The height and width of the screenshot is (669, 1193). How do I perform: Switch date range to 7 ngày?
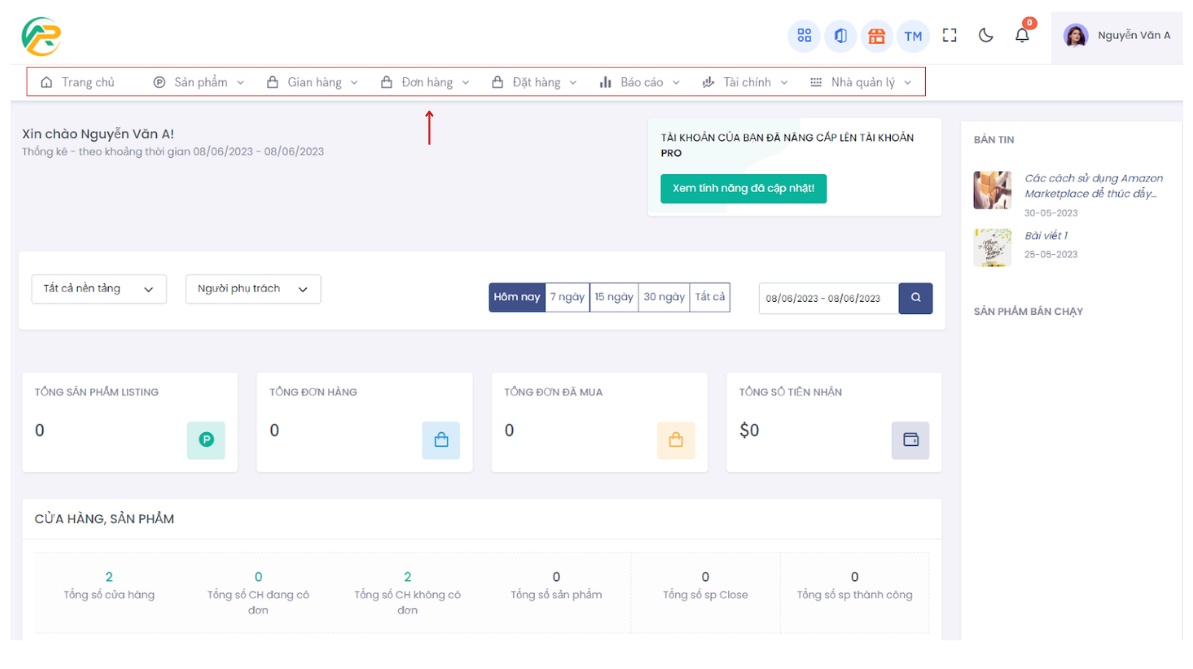(x=567, y=297)
